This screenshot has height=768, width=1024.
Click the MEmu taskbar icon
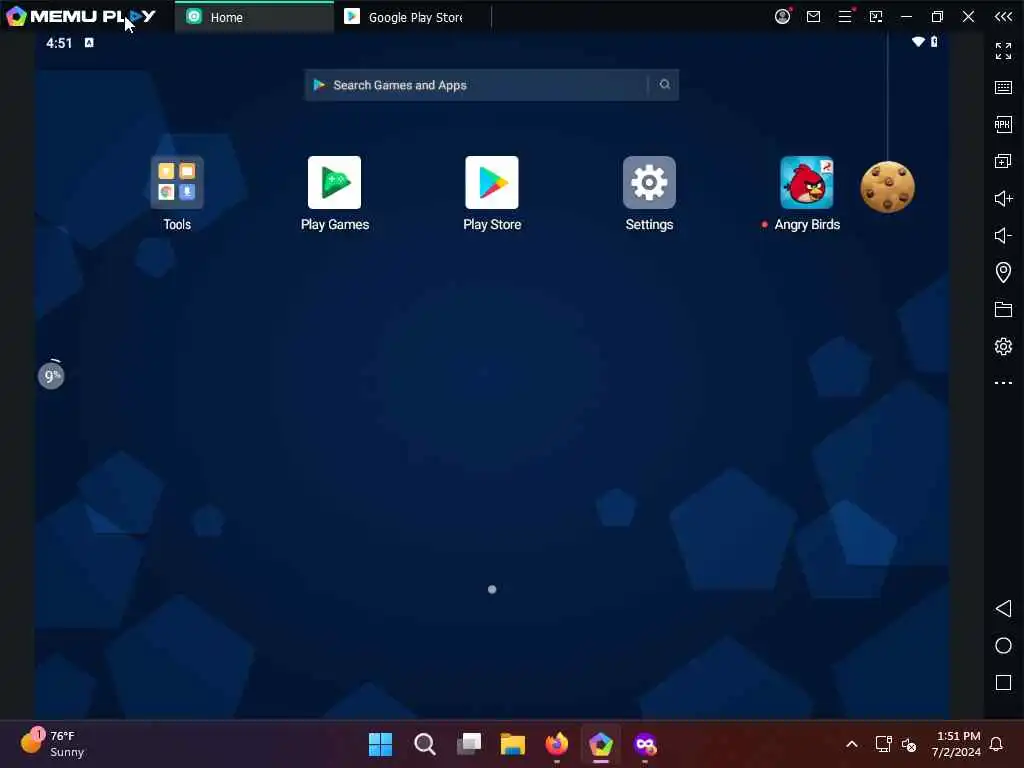601,744
